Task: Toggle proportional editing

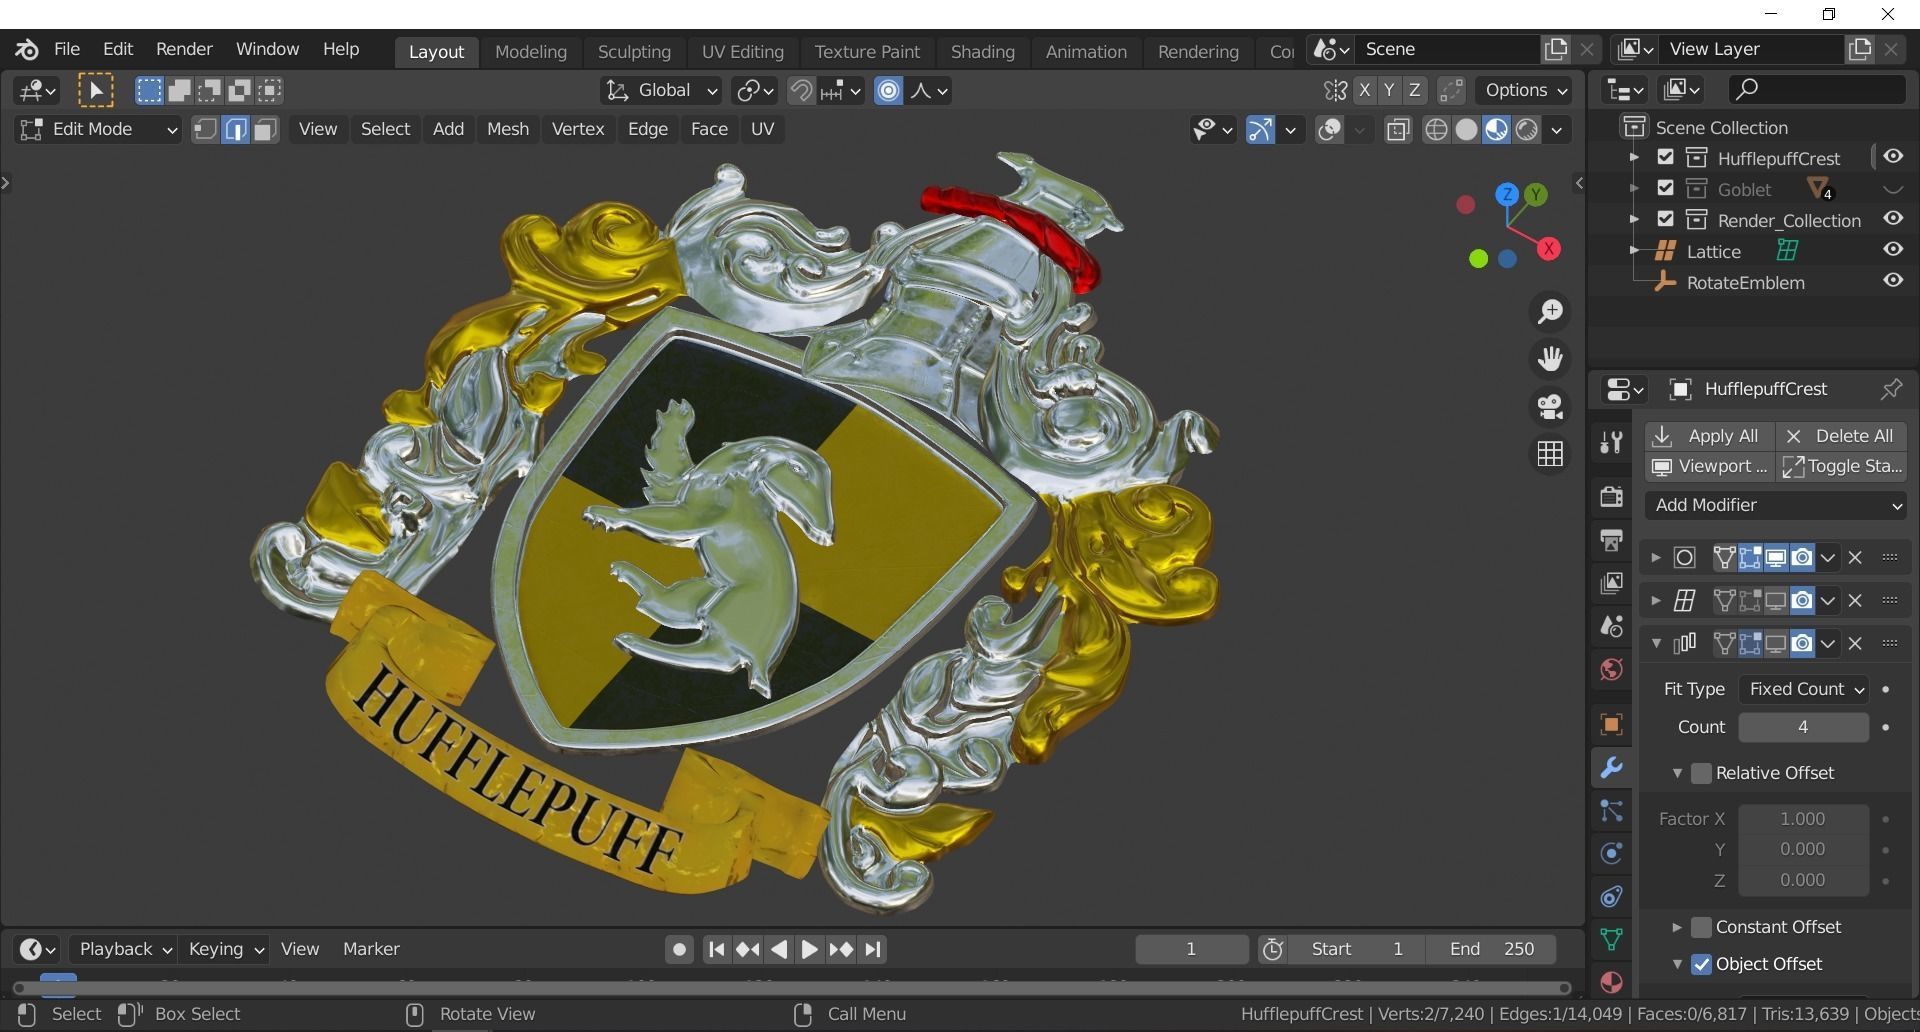Action: click(888, 91)
